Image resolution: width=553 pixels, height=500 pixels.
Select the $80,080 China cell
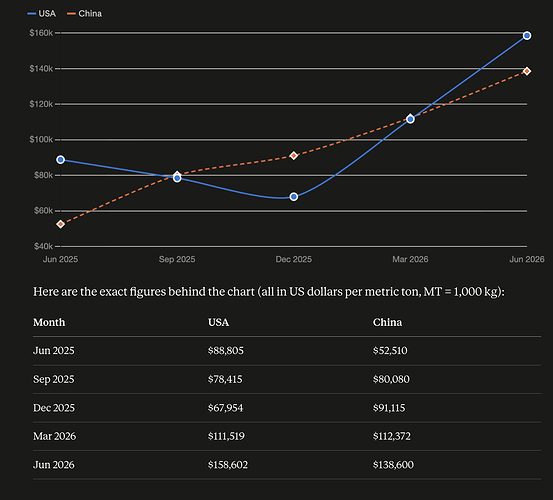[x=391, y=379]
